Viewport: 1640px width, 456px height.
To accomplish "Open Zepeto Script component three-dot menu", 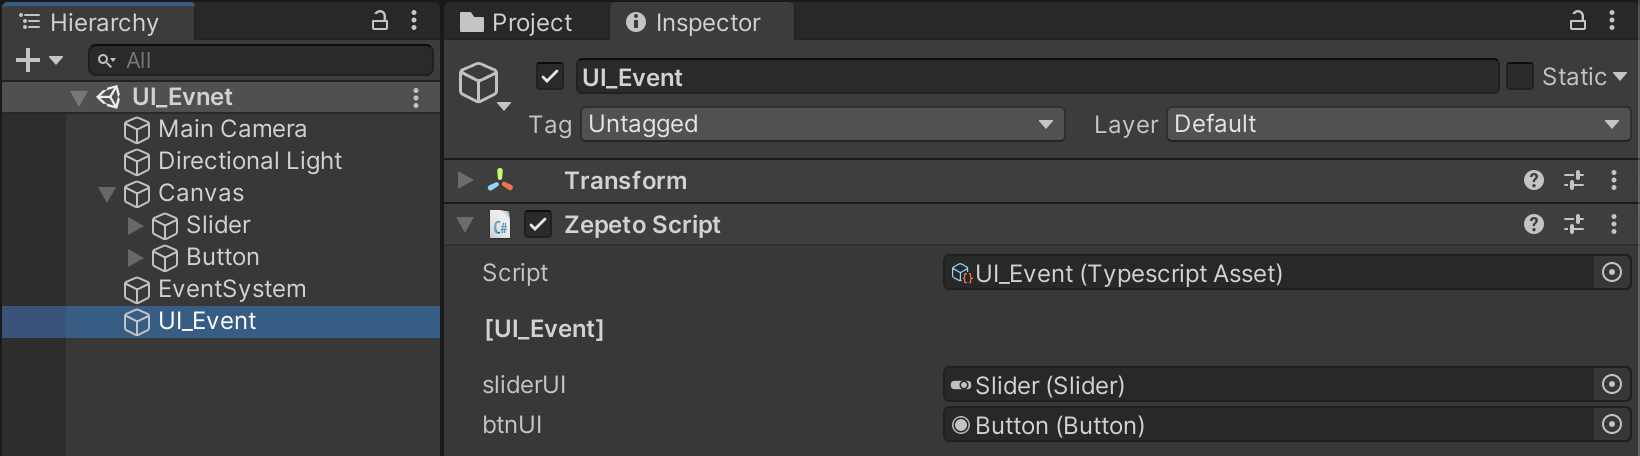I will tap(1613, 224).
